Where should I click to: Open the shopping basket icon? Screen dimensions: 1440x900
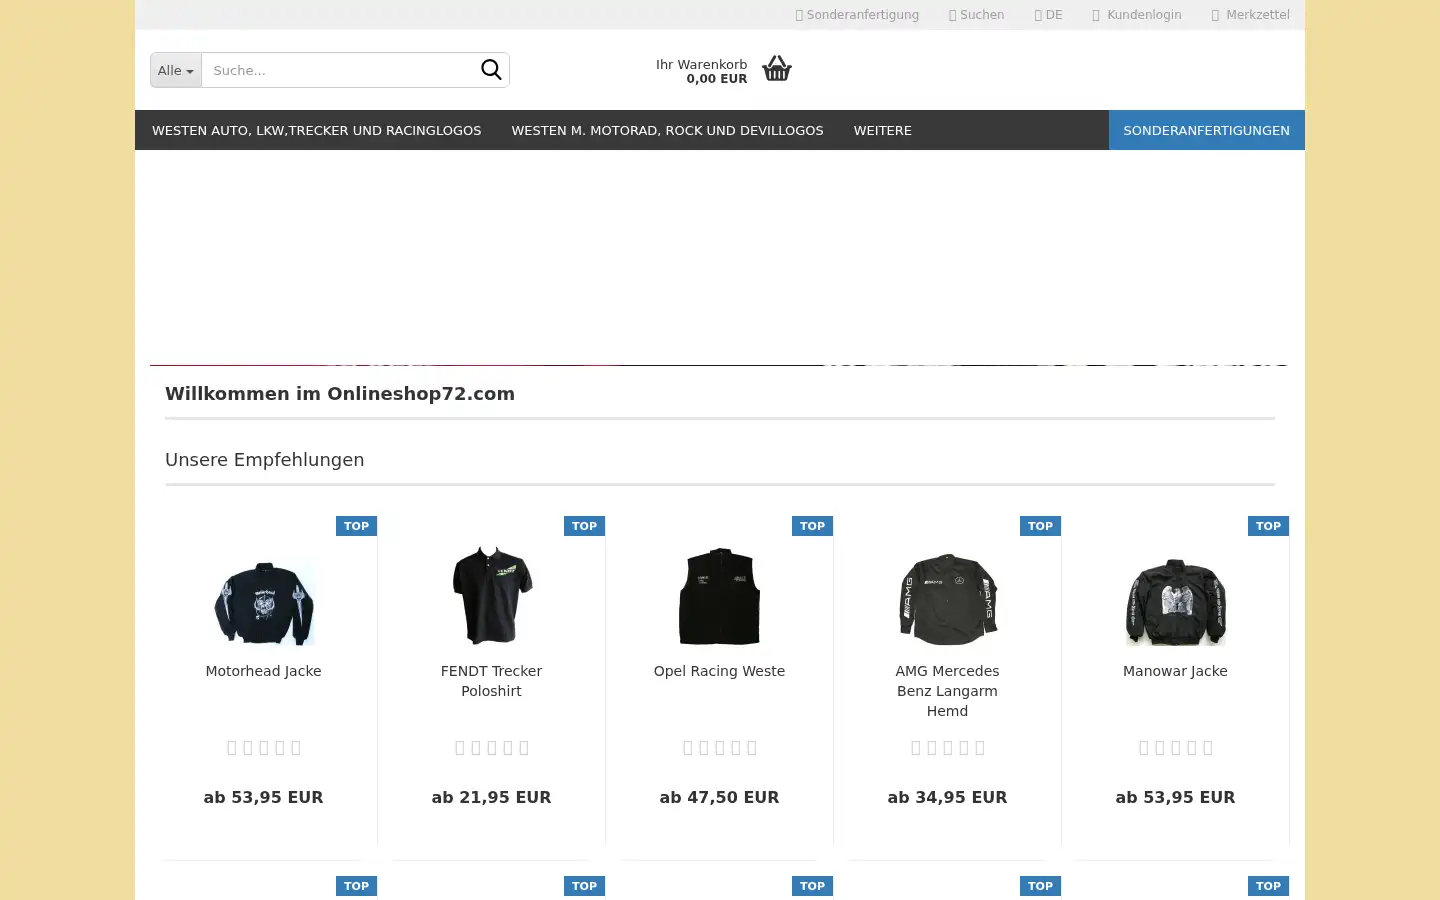777,68
